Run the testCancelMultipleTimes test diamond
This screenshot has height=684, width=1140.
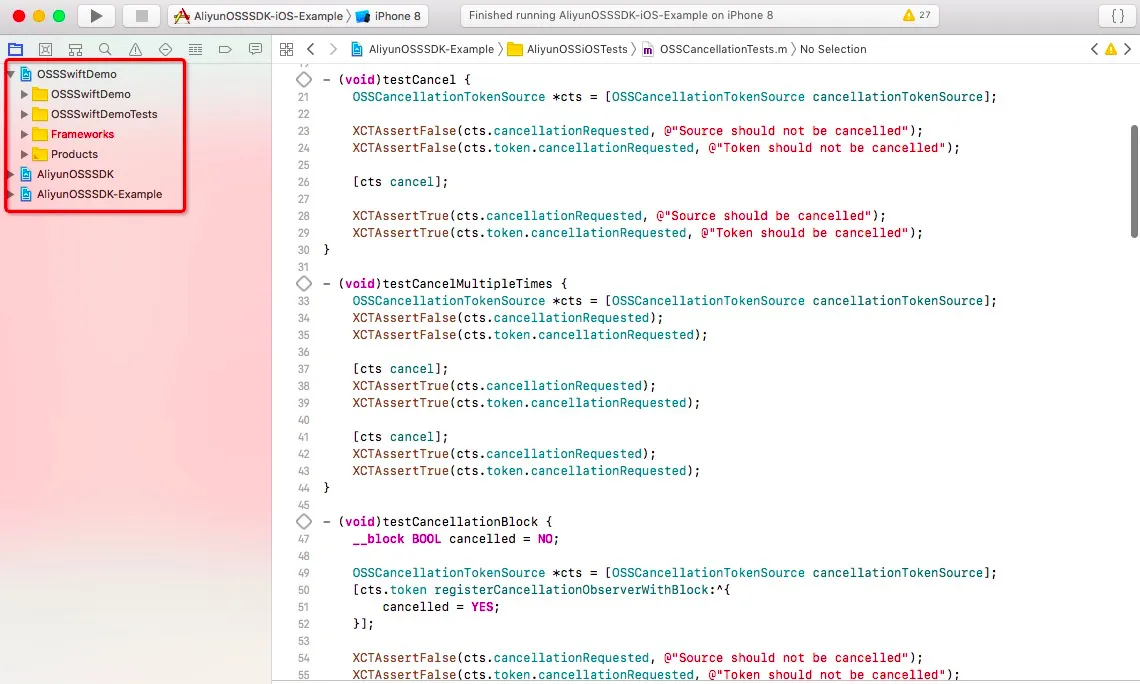304,283
